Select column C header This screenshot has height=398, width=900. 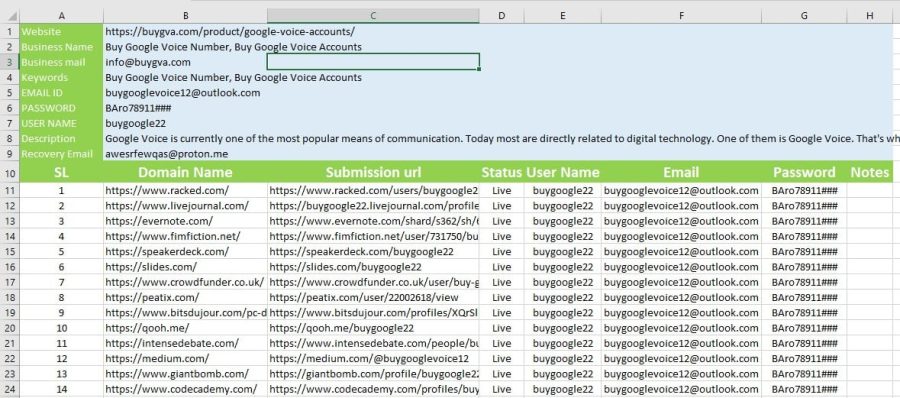click(373, 16)
